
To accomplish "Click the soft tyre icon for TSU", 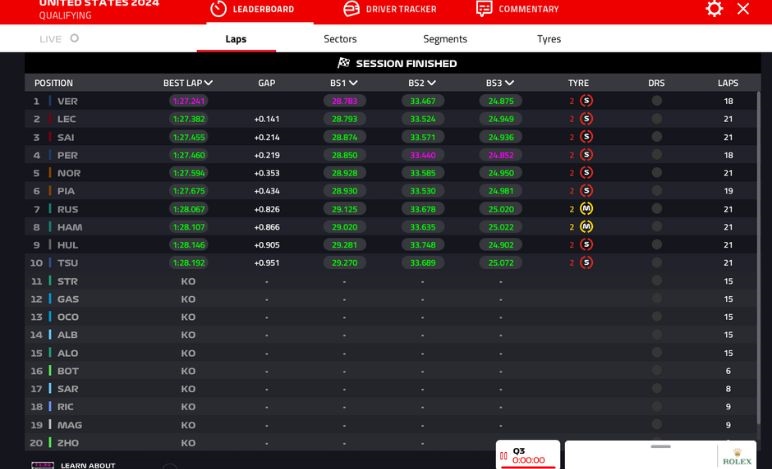I will coord(586,263).
